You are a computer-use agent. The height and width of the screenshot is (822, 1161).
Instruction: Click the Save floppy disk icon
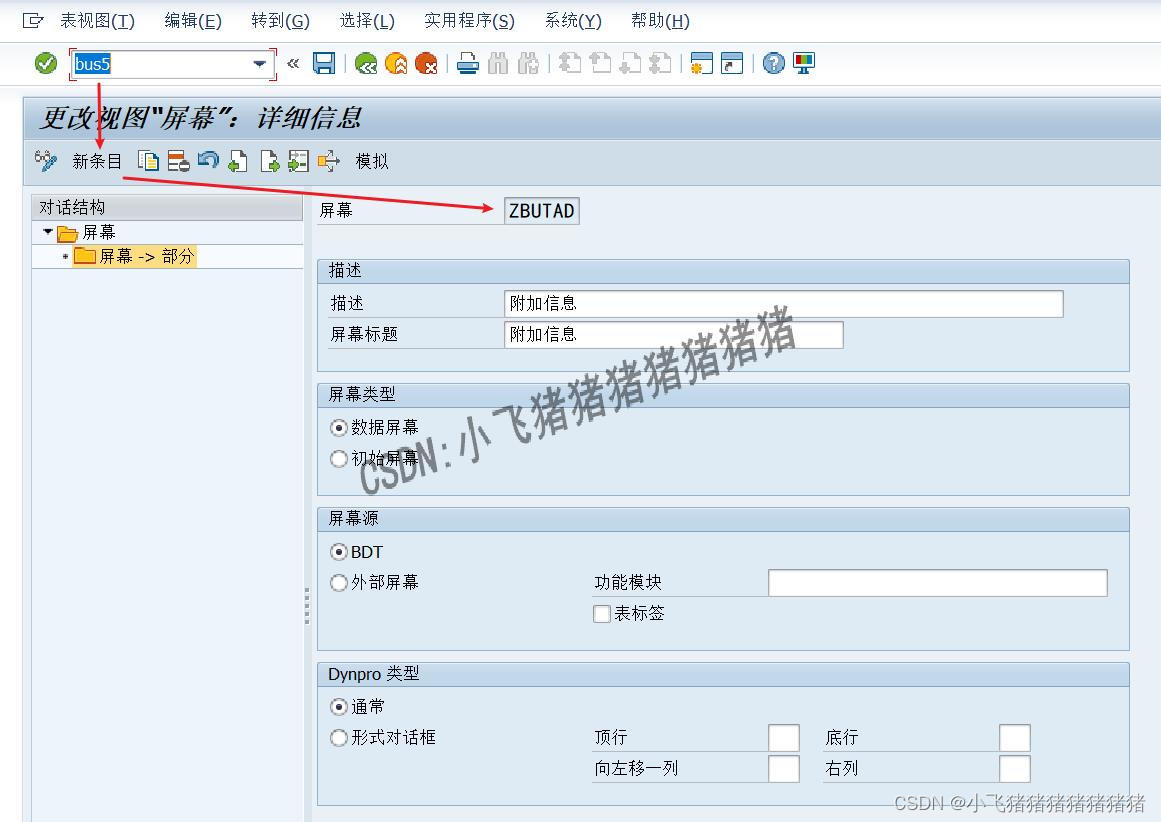click(x=324, y=64)
